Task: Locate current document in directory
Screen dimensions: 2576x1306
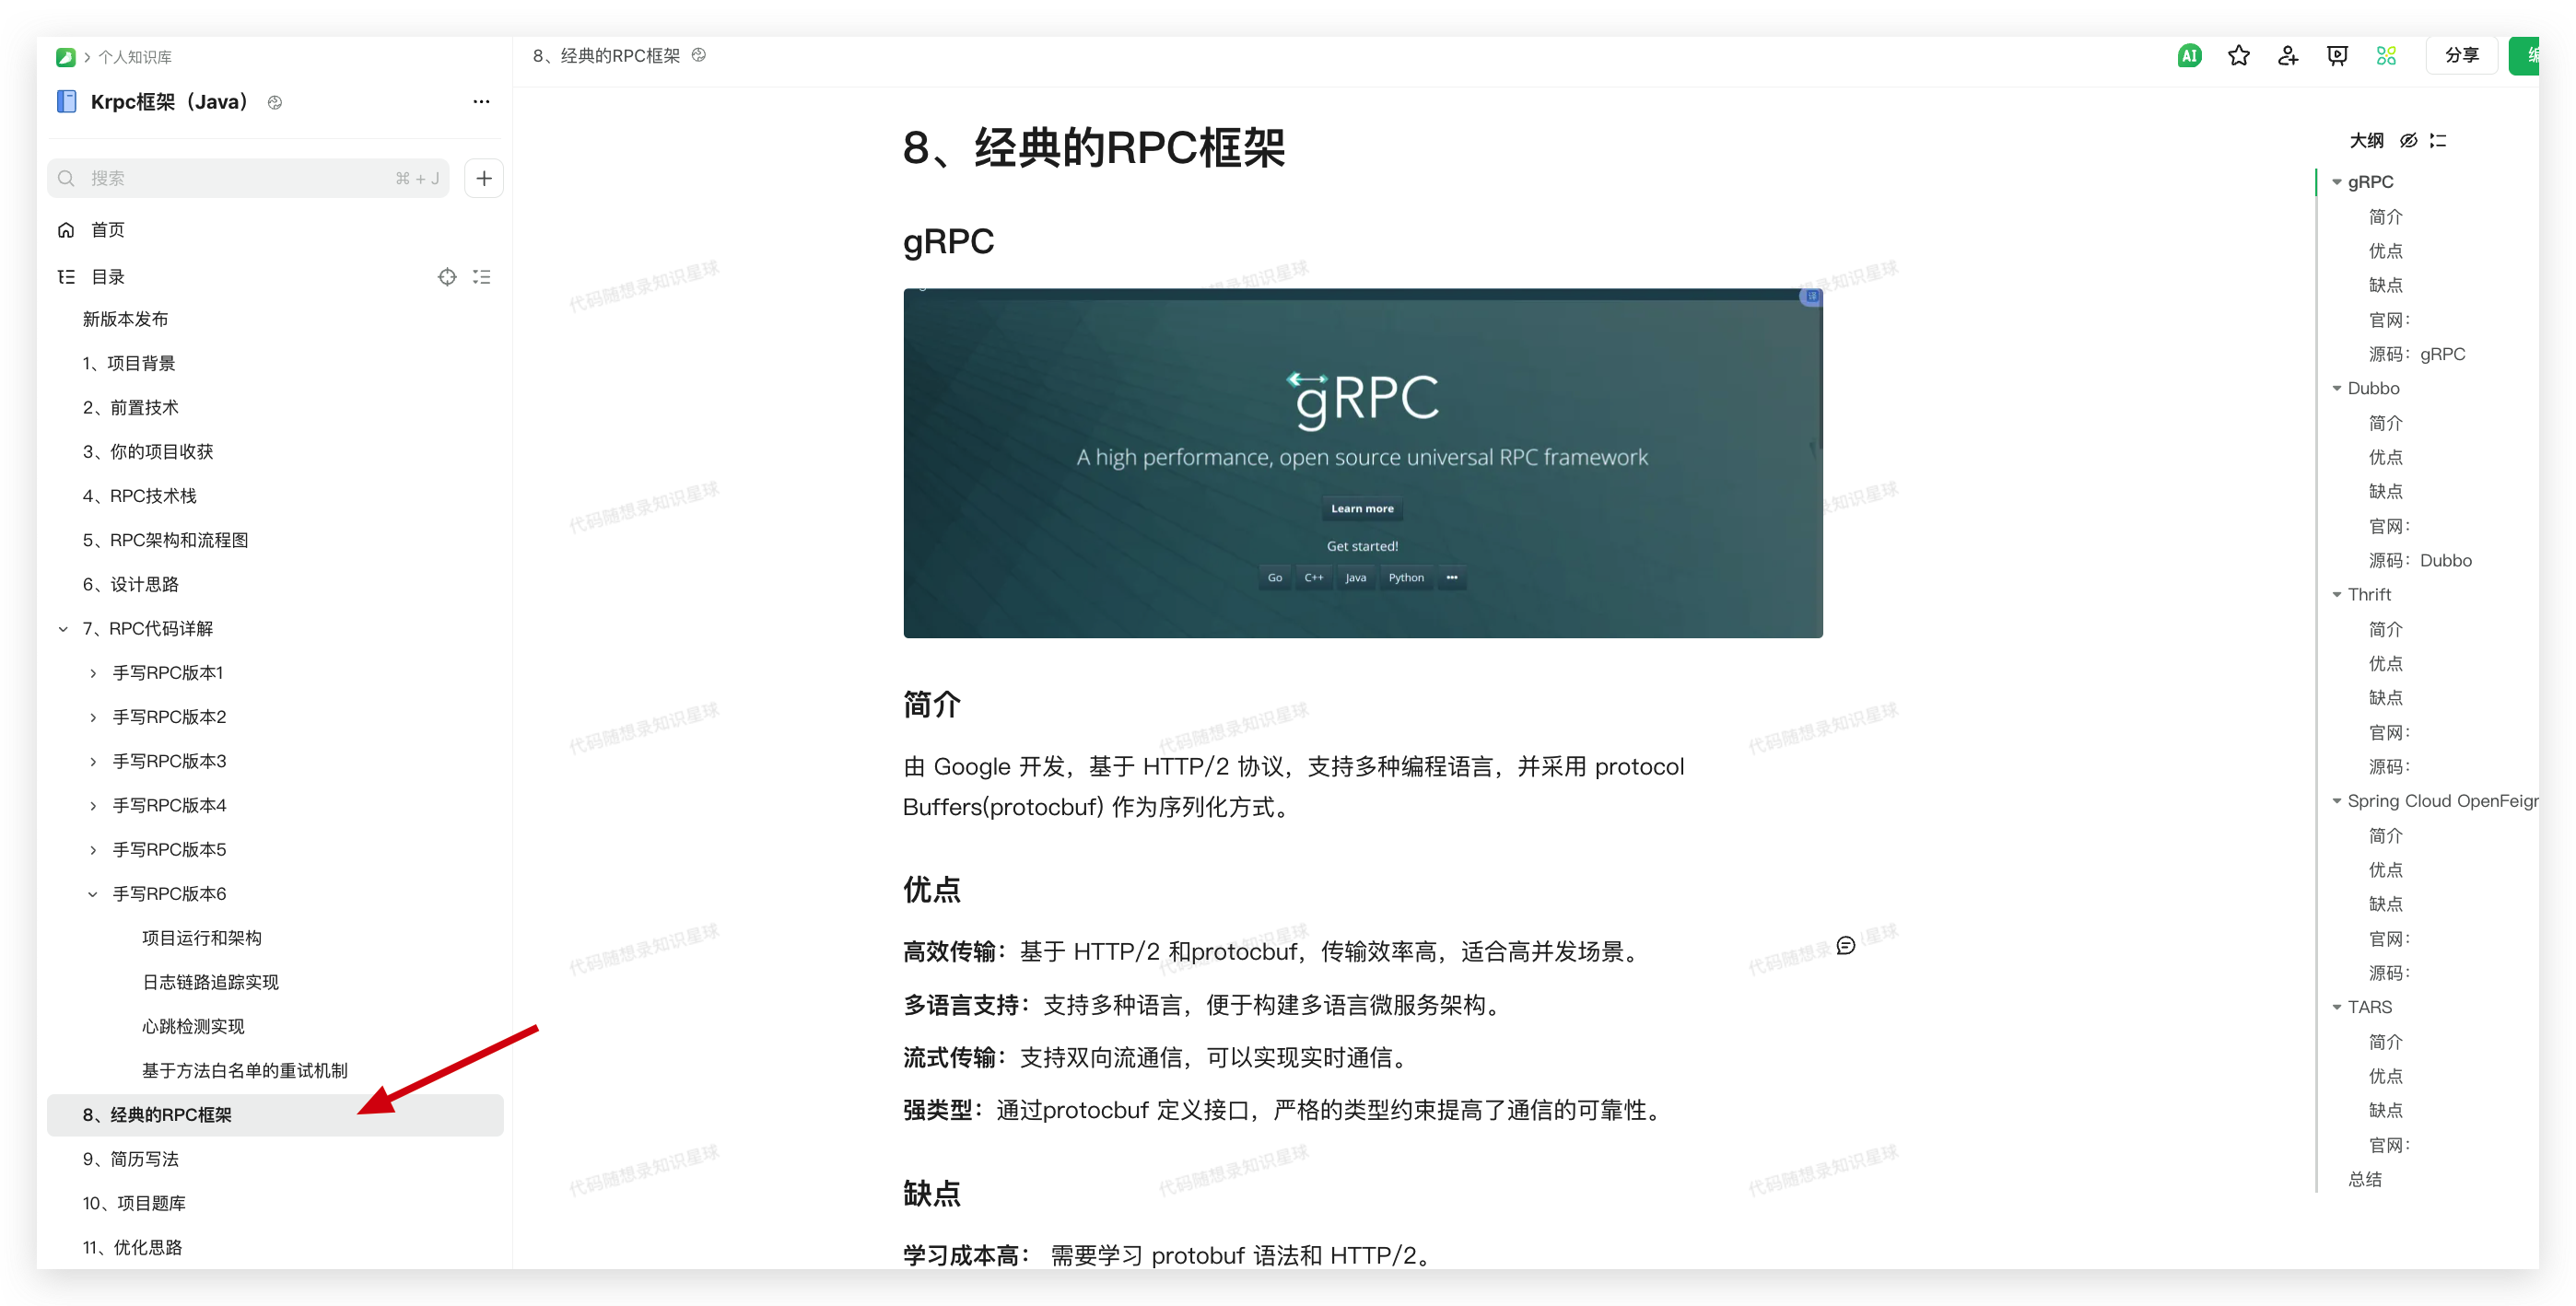Action: tap(447, 277)
